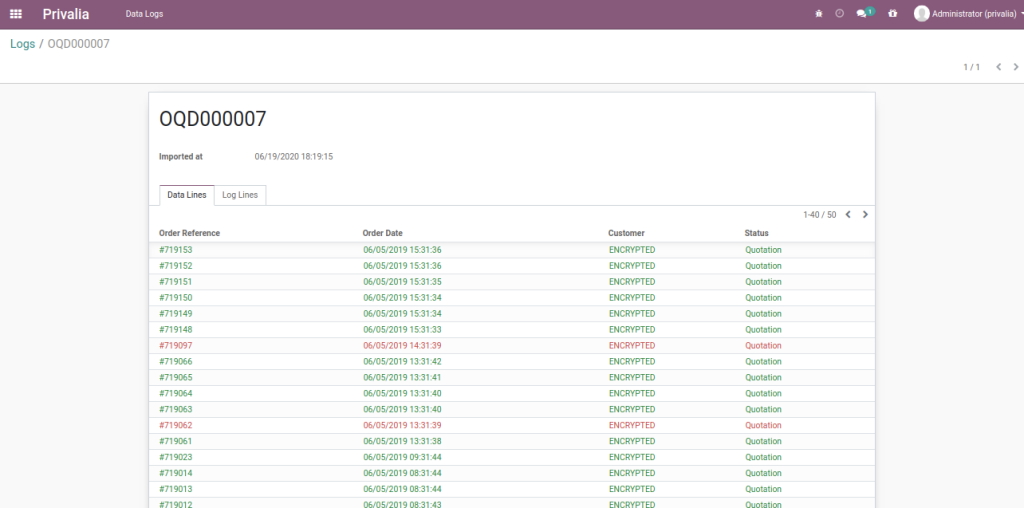Click ENCRYPTED customer in row #719153

coord(632,250)
